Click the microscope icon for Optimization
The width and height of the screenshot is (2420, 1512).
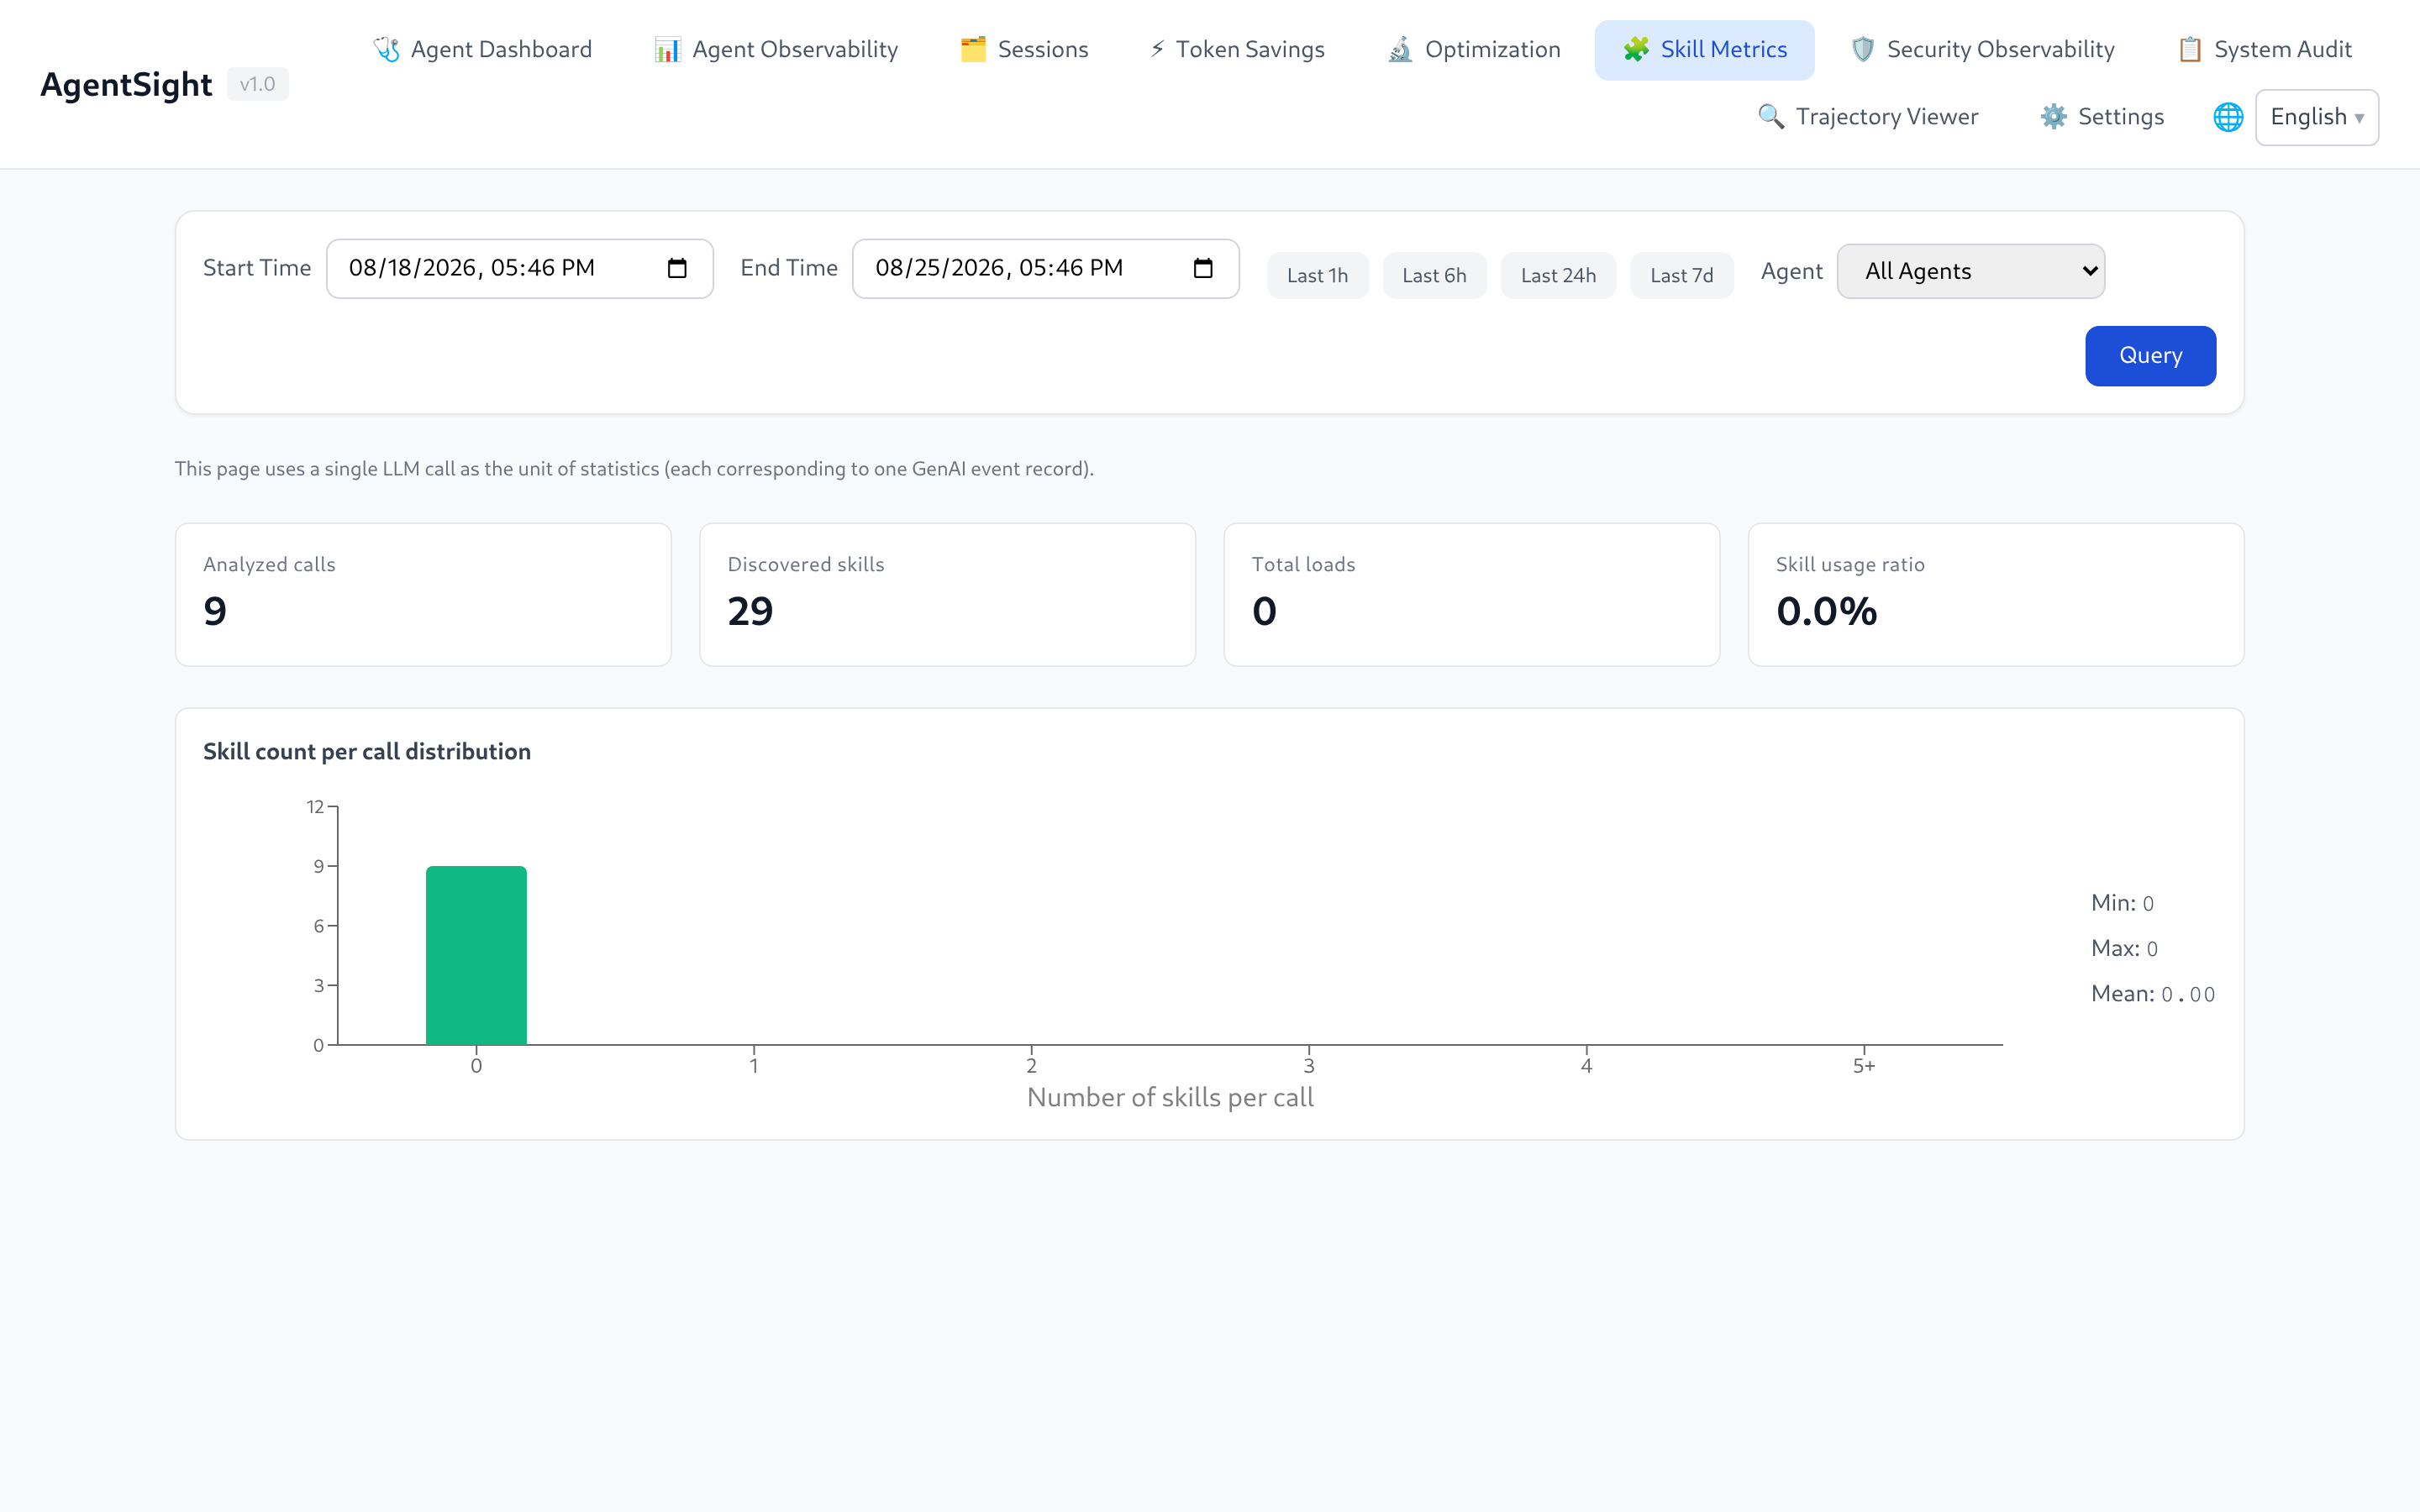(1400, 49)
